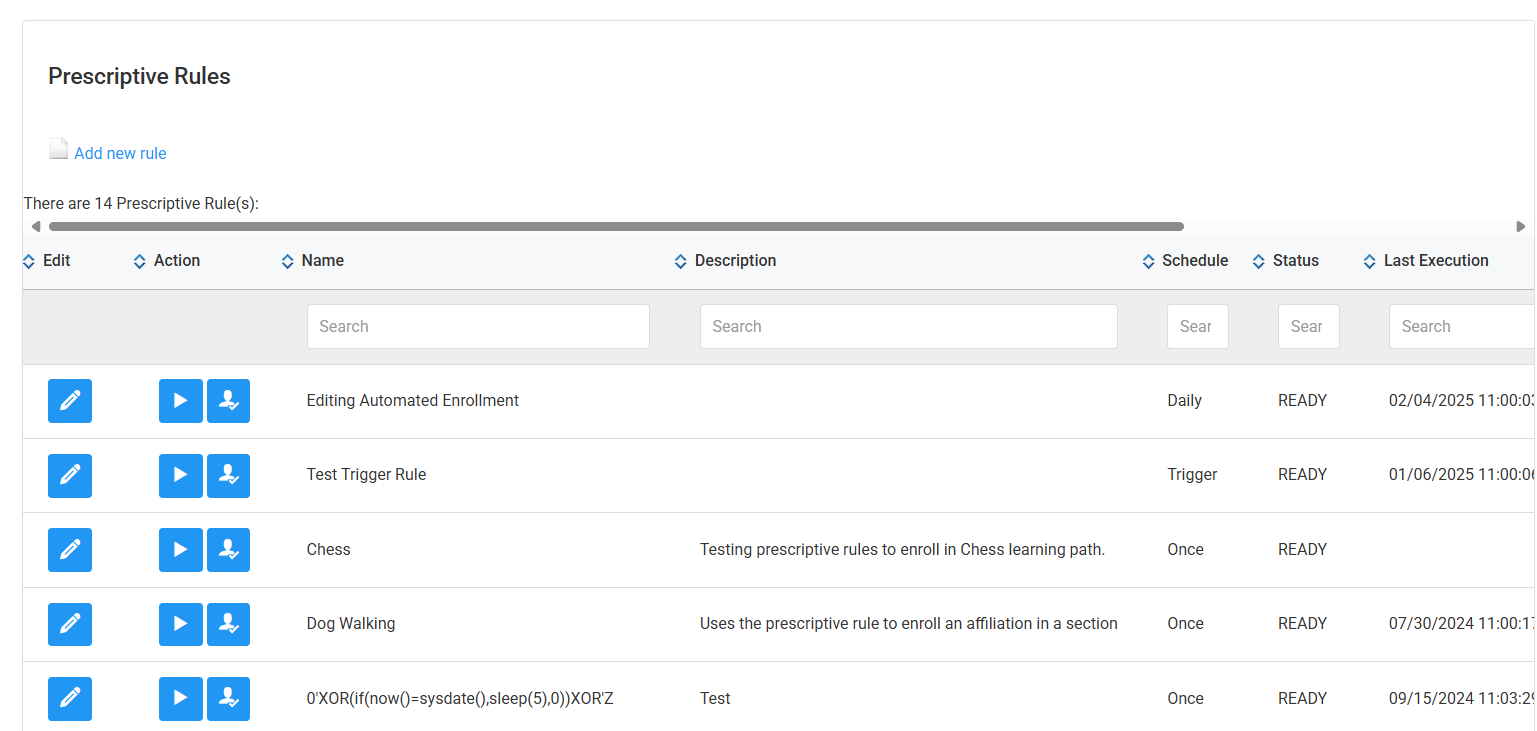Click user-check icon for Test Trigger Rule
The image size is (1537, 731).
tap(228, 475)
